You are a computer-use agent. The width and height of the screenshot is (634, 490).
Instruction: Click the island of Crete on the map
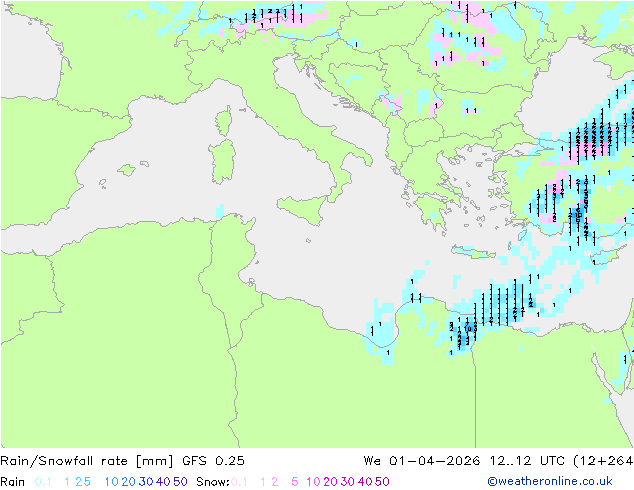coord(473,252)
